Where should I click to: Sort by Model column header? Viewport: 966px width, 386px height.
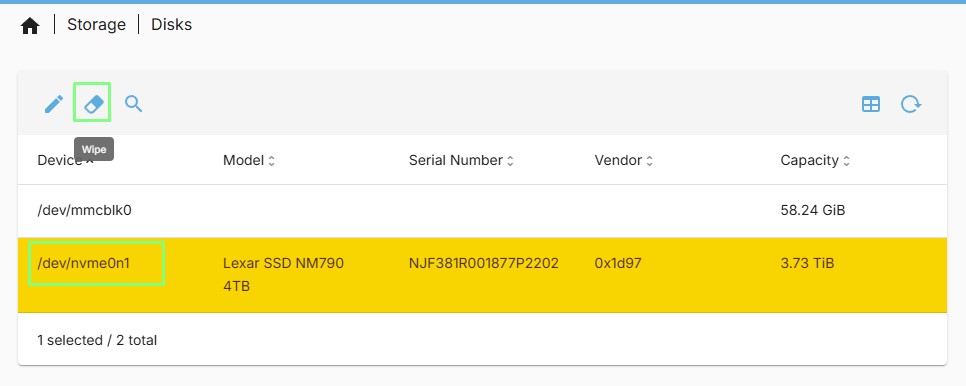click(x=249, y=161)
